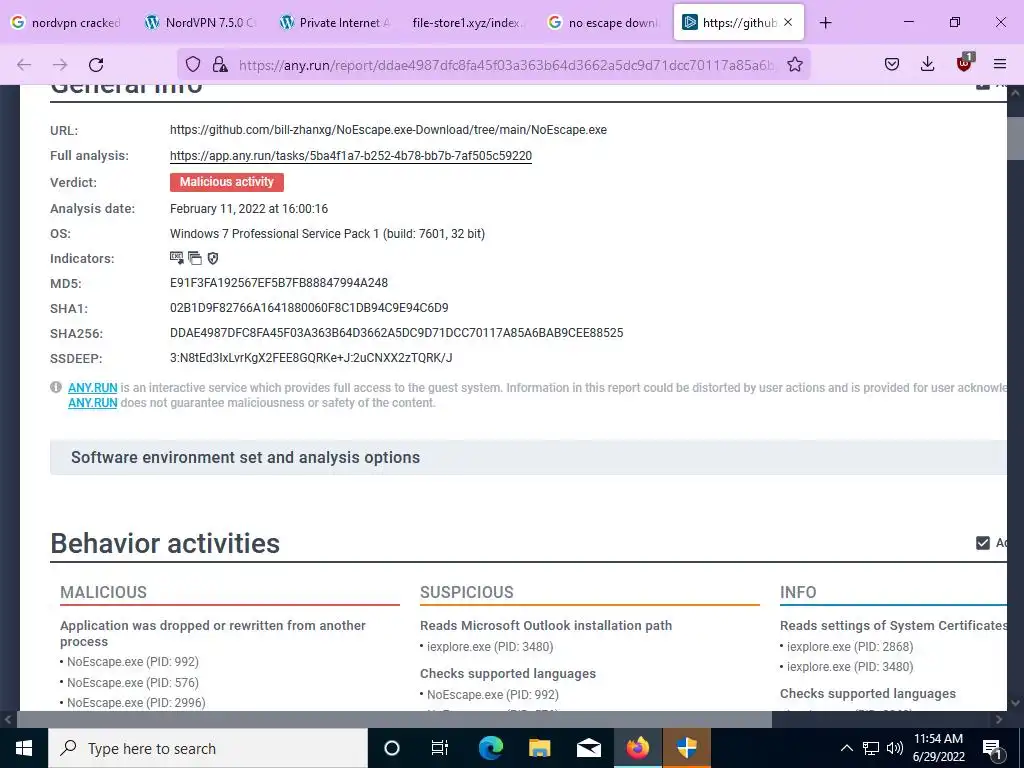Viewport: 1024px width, 768px height.
Task: Open volume control tray icon
Action: coord(895,748)
